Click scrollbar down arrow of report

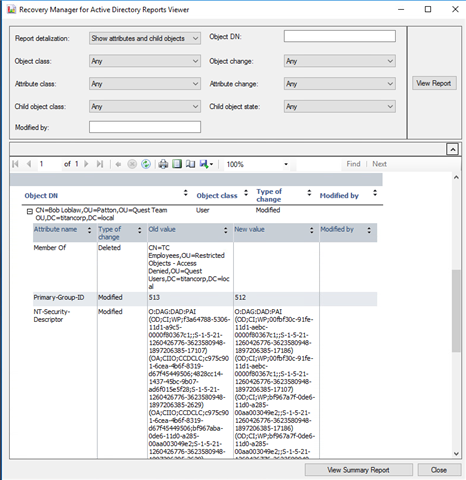coord(456,454)
